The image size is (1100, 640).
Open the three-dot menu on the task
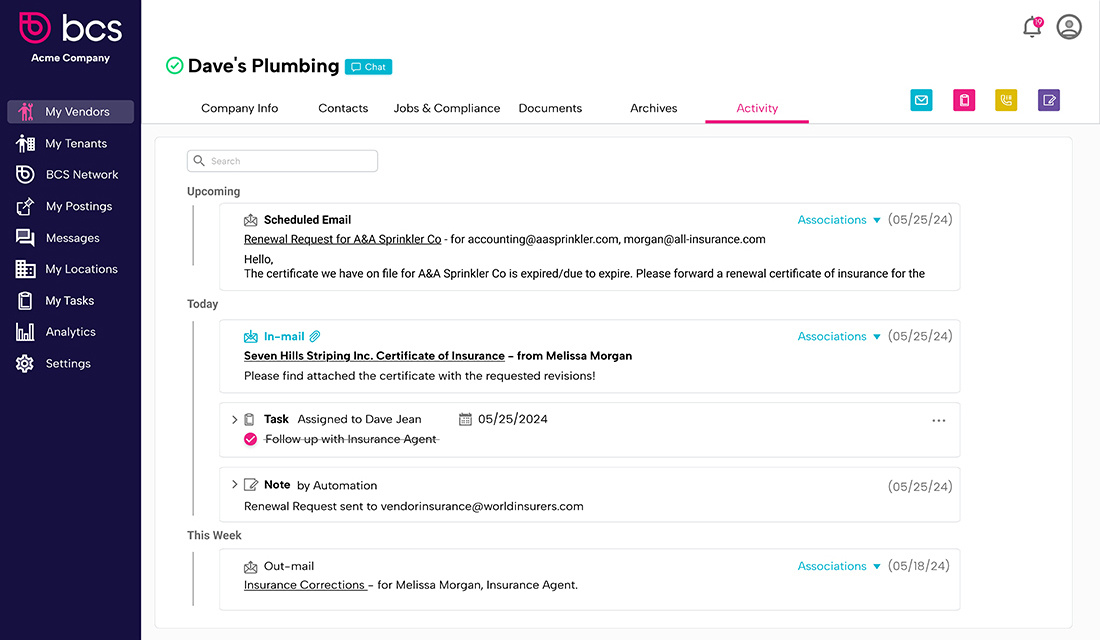point(939,420)
